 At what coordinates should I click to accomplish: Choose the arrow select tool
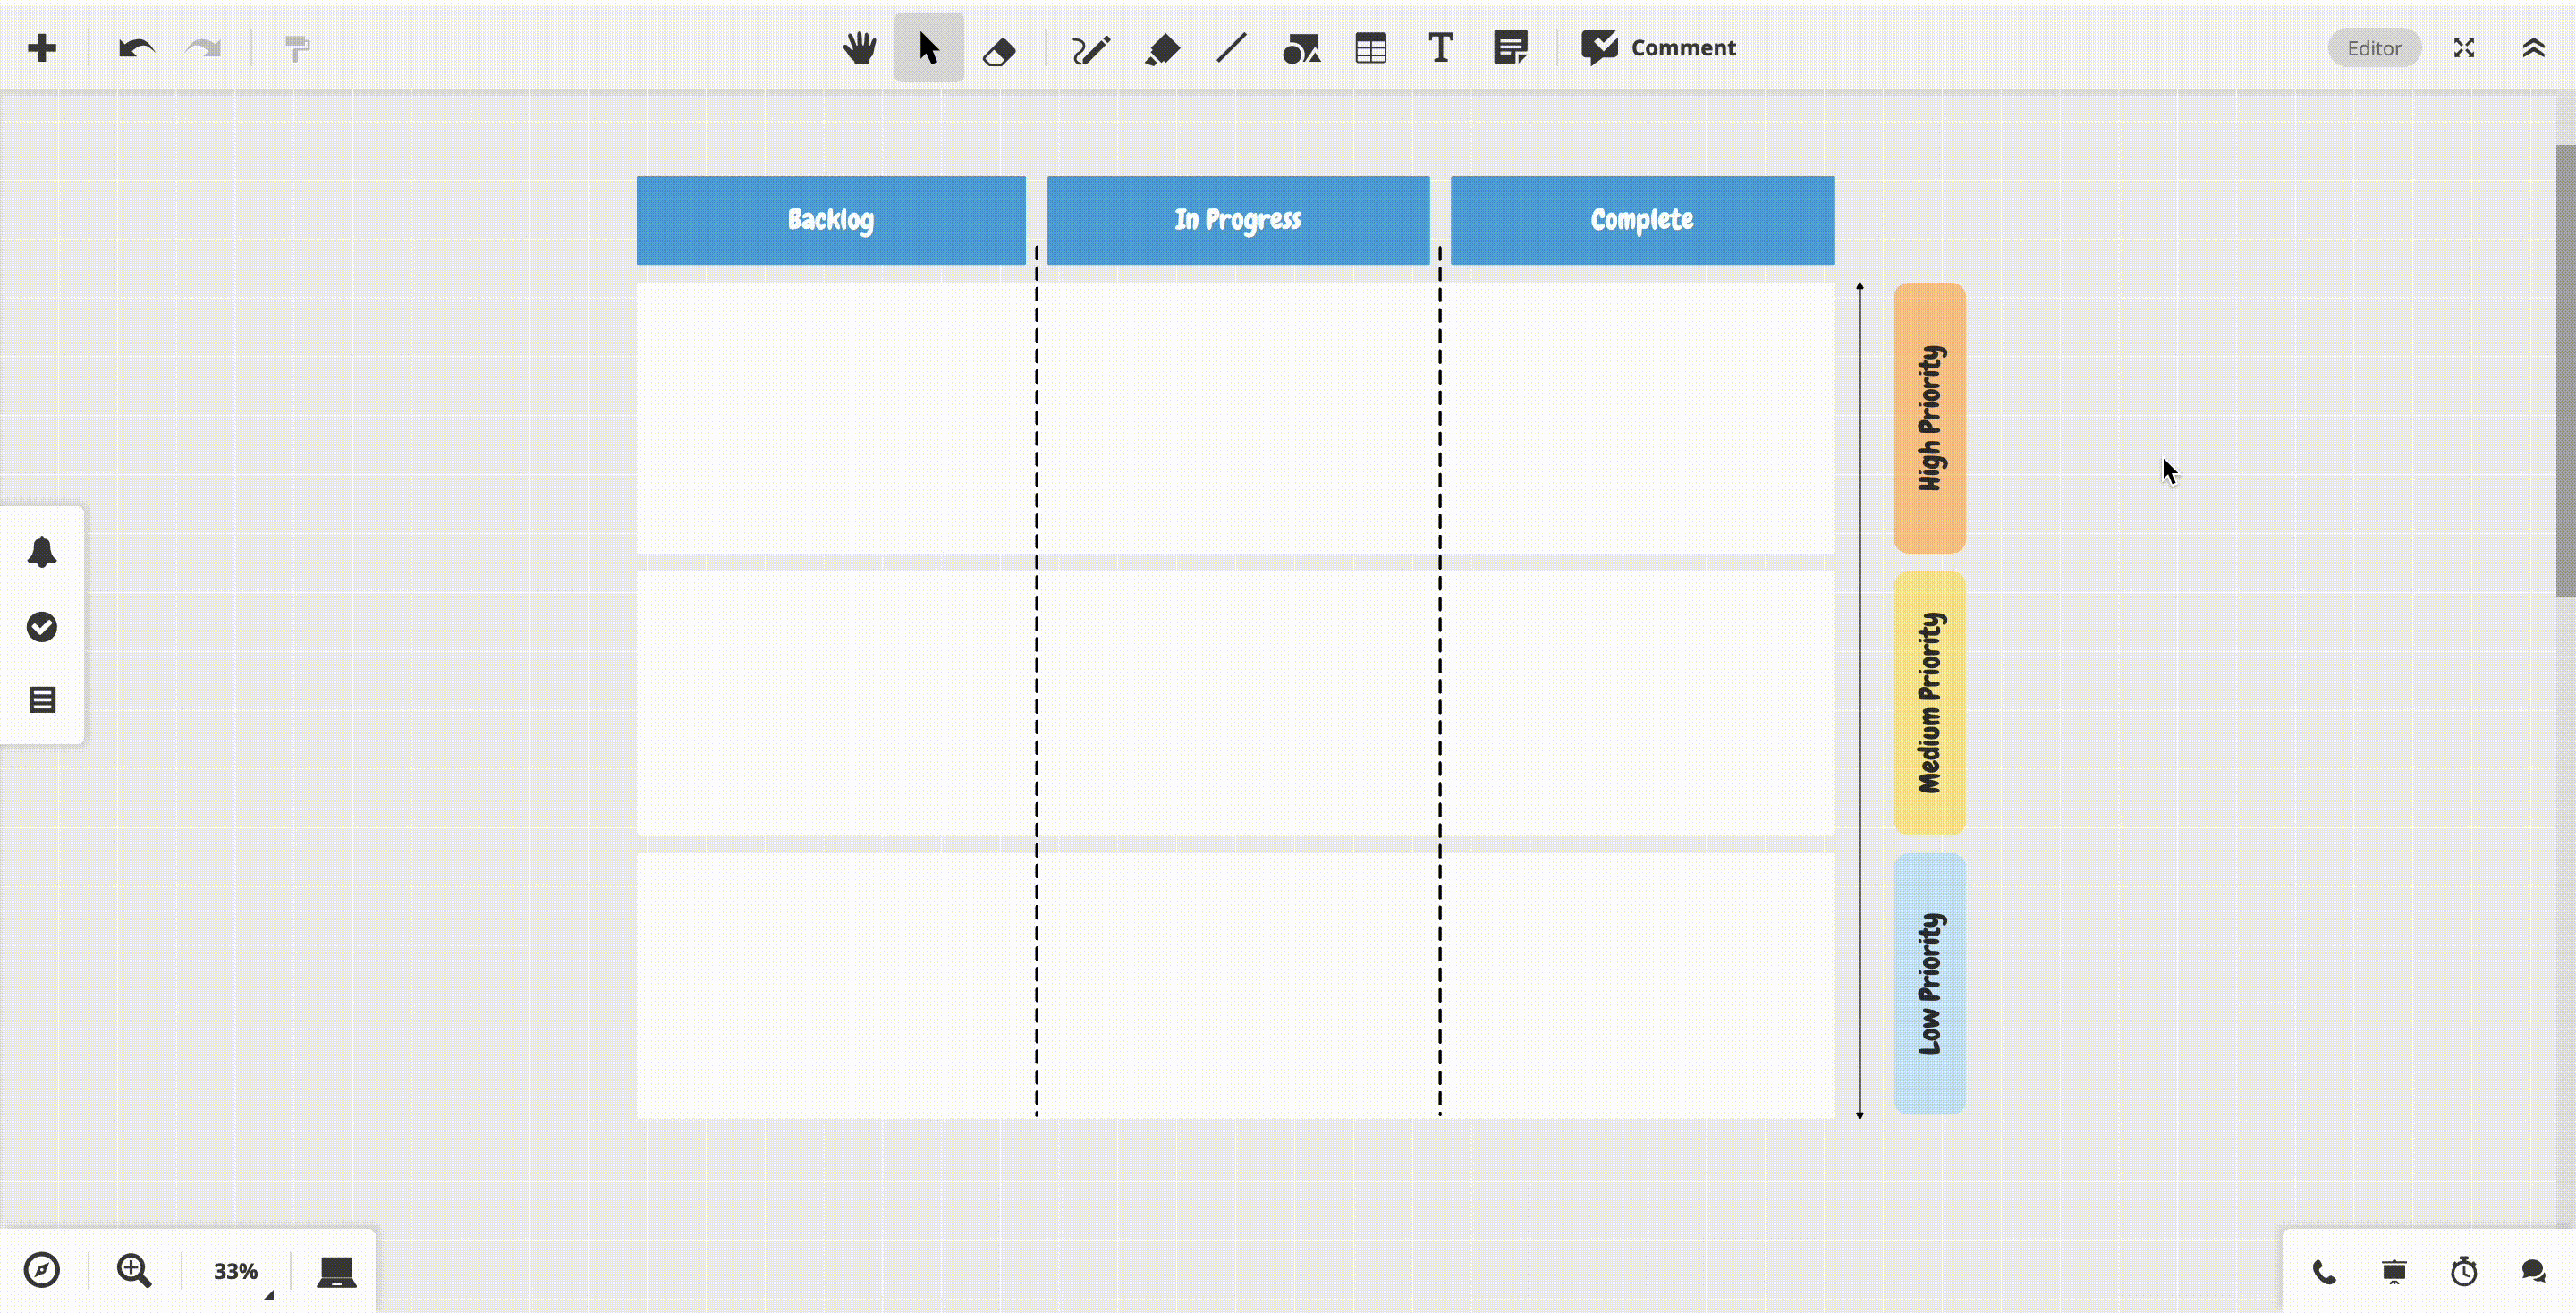click(929, 48)
